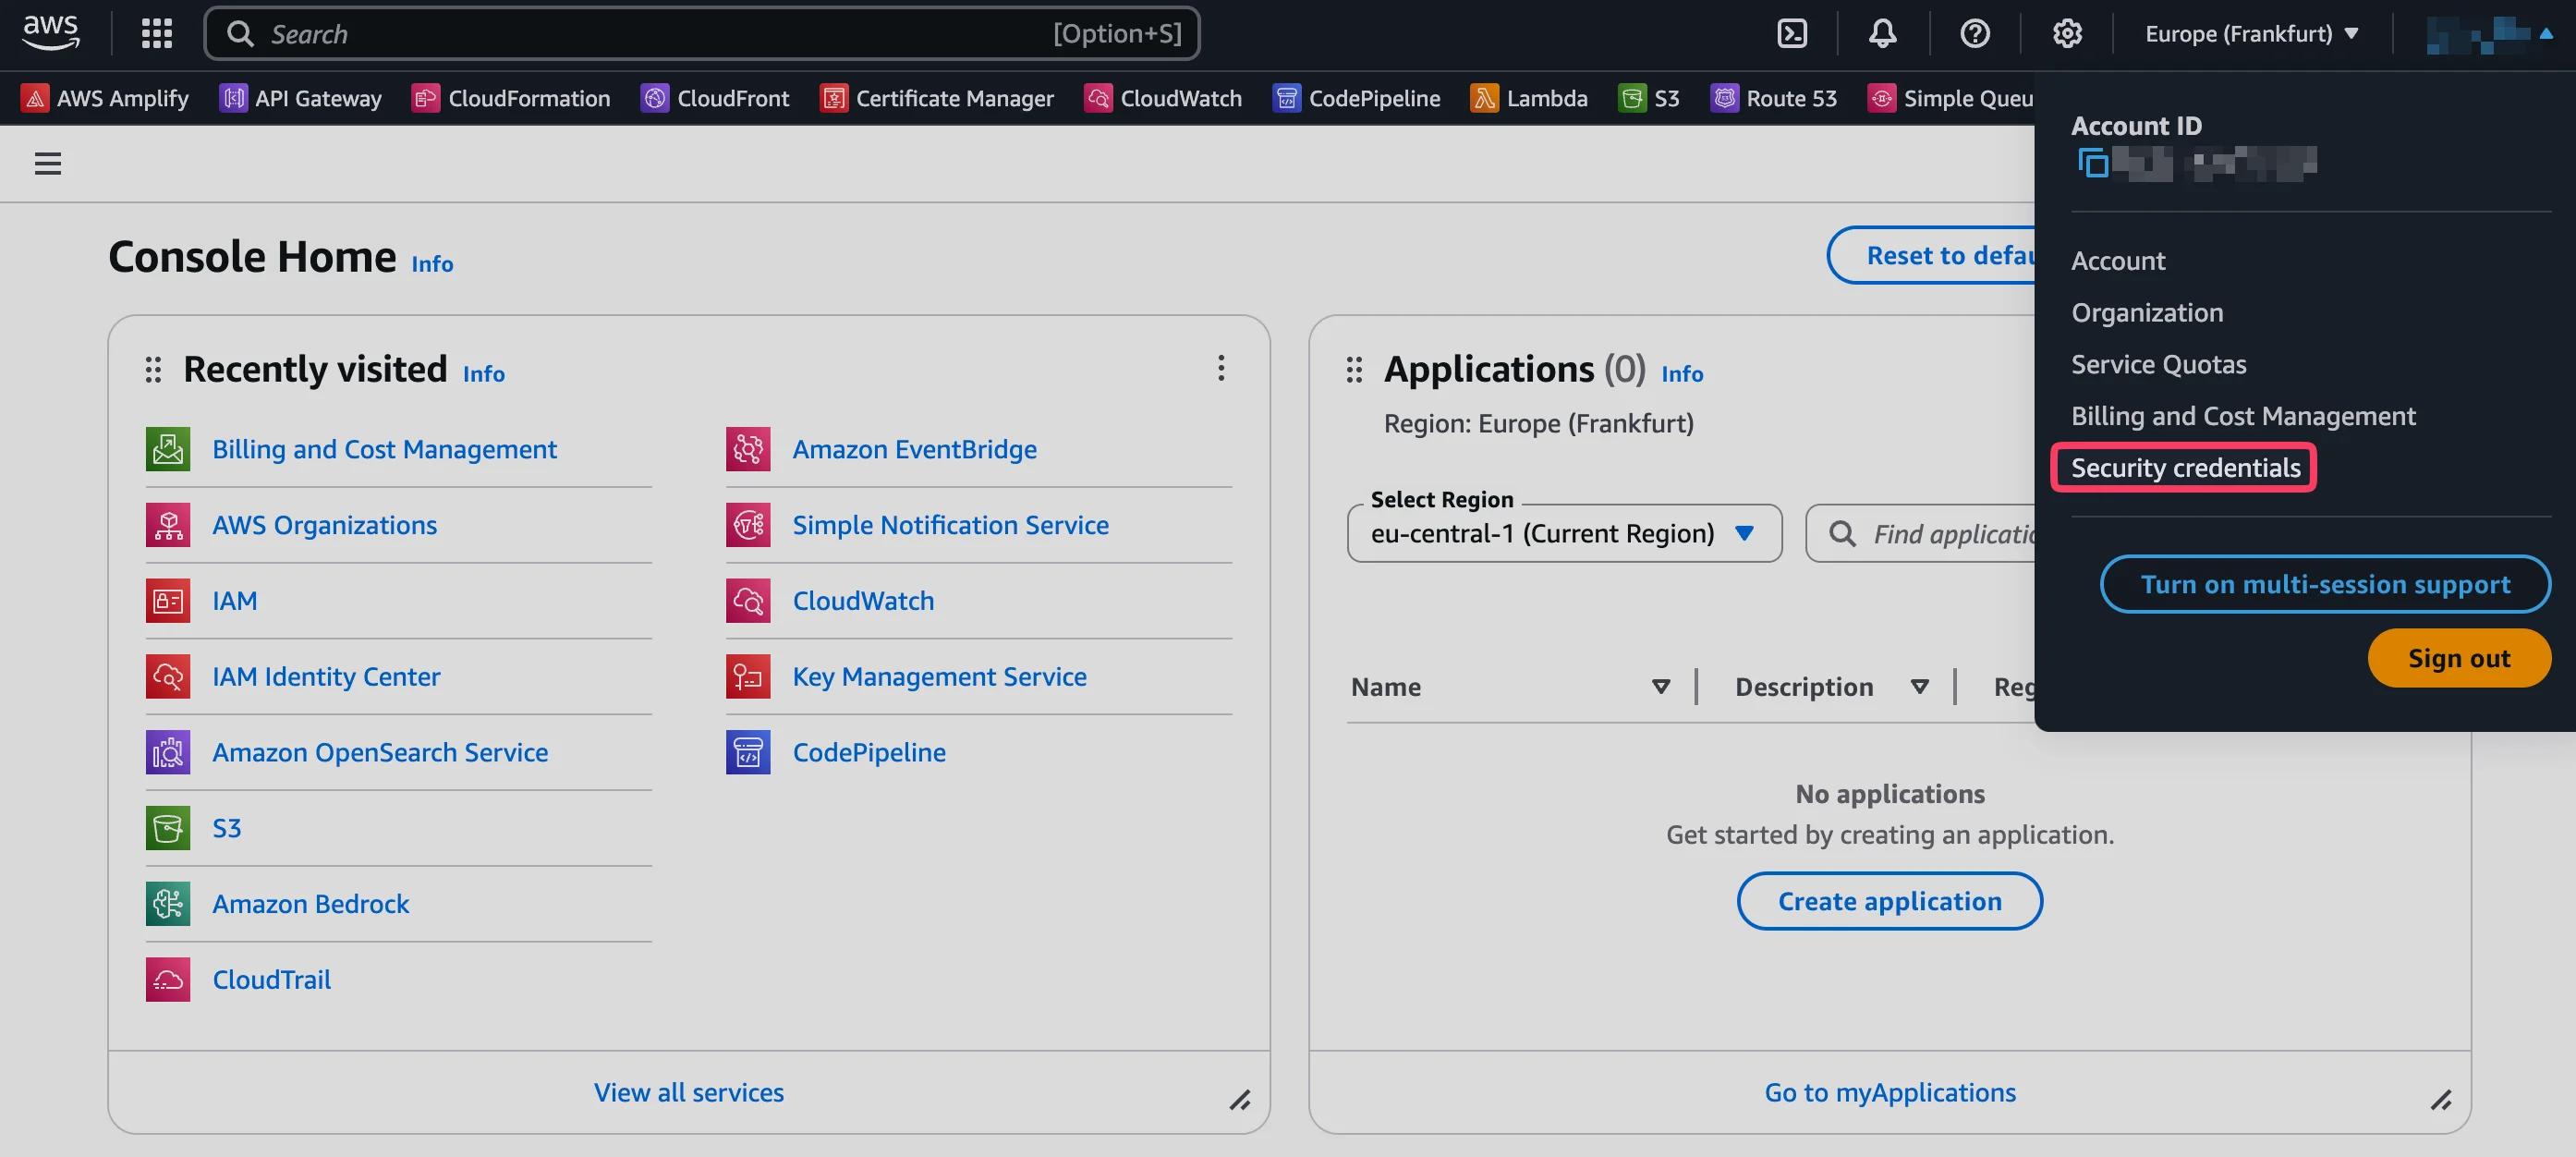Click Info link beside Console Home

(432, 264)
